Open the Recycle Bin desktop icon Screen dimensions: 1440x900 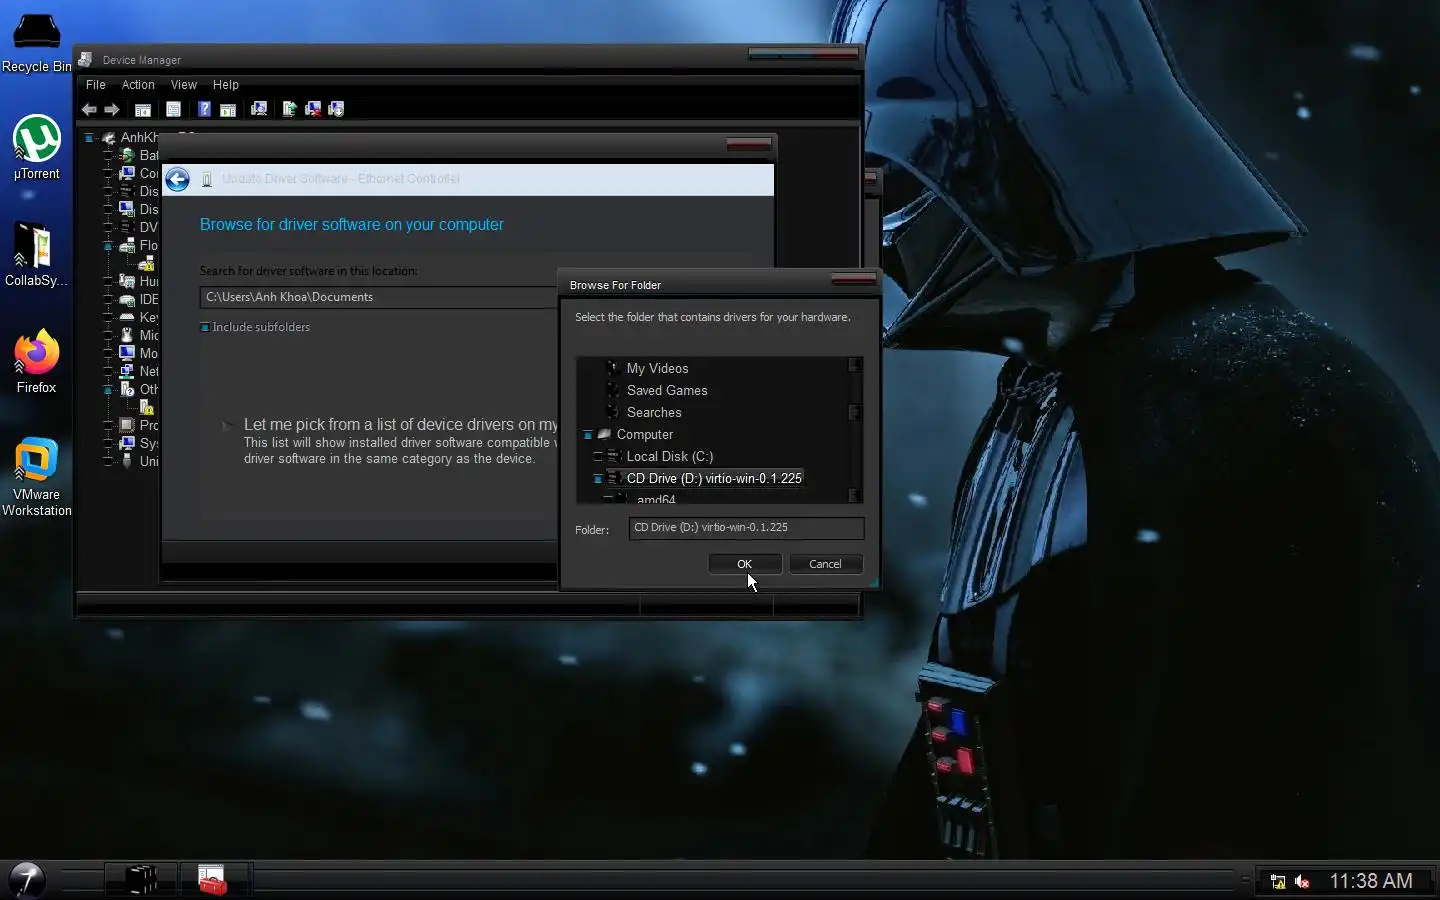(36, 41)
